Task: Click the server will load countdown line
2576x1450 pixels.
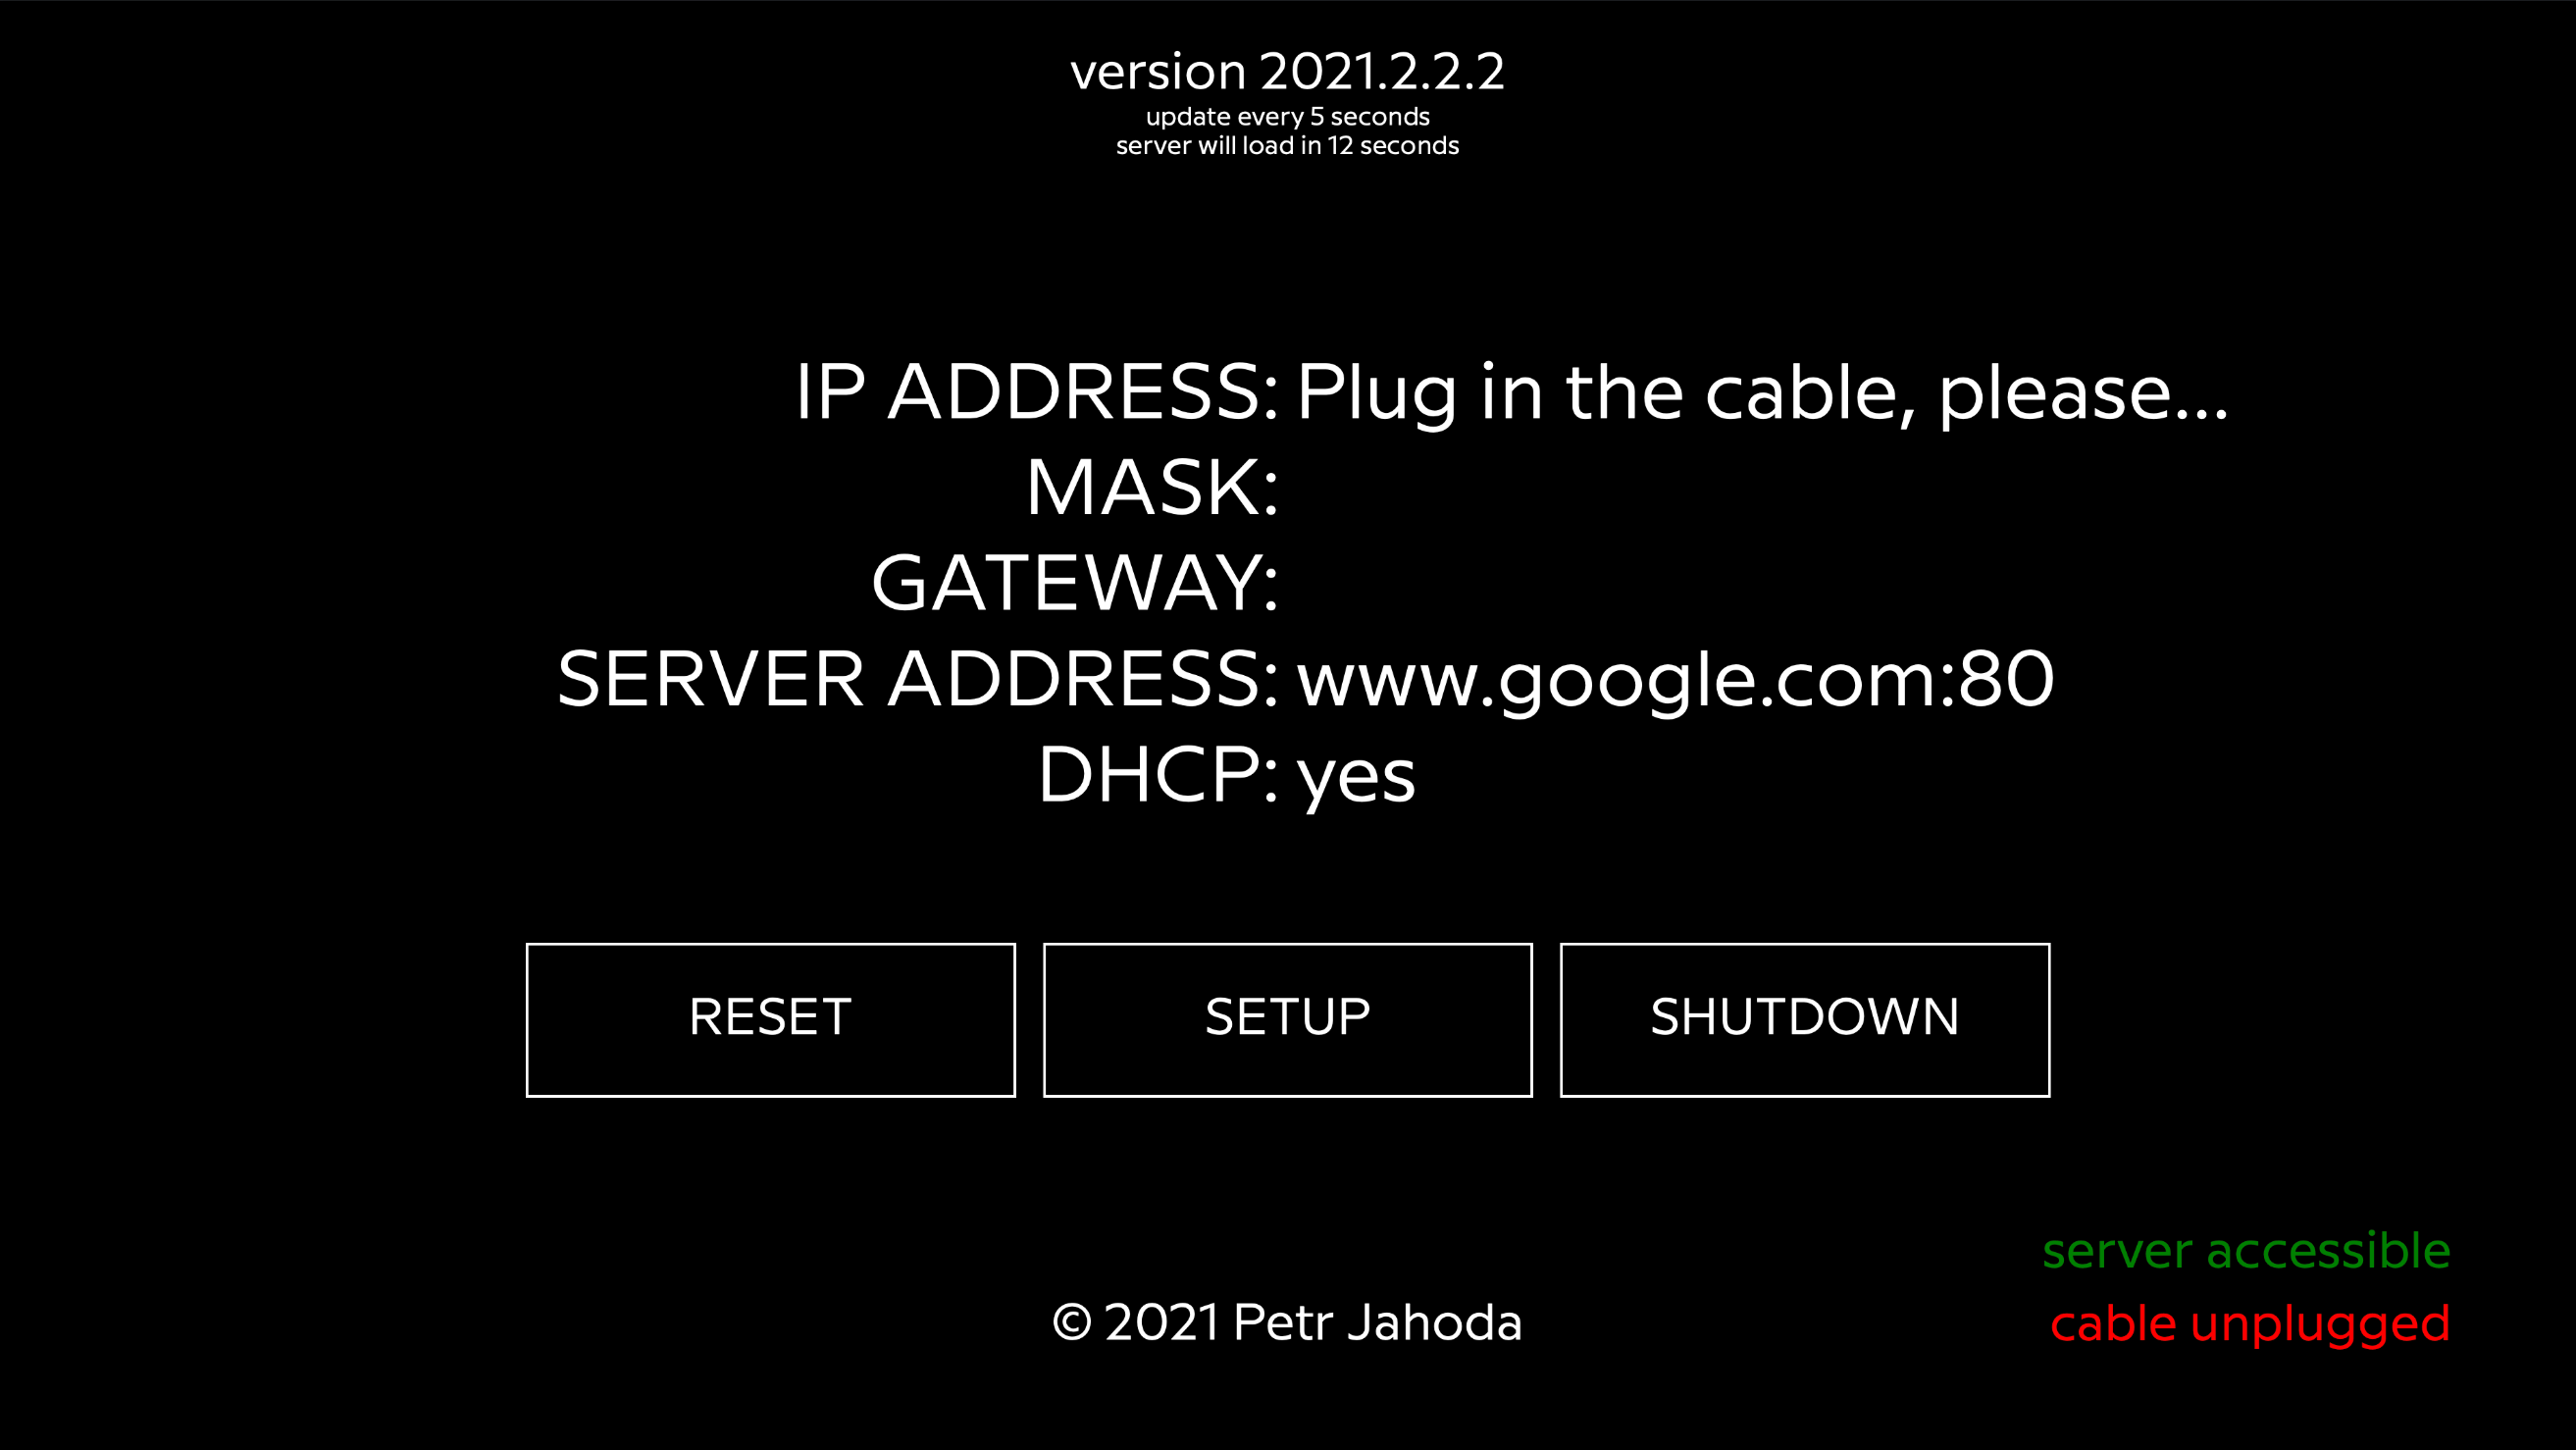Action: [x=1287, y=146]
